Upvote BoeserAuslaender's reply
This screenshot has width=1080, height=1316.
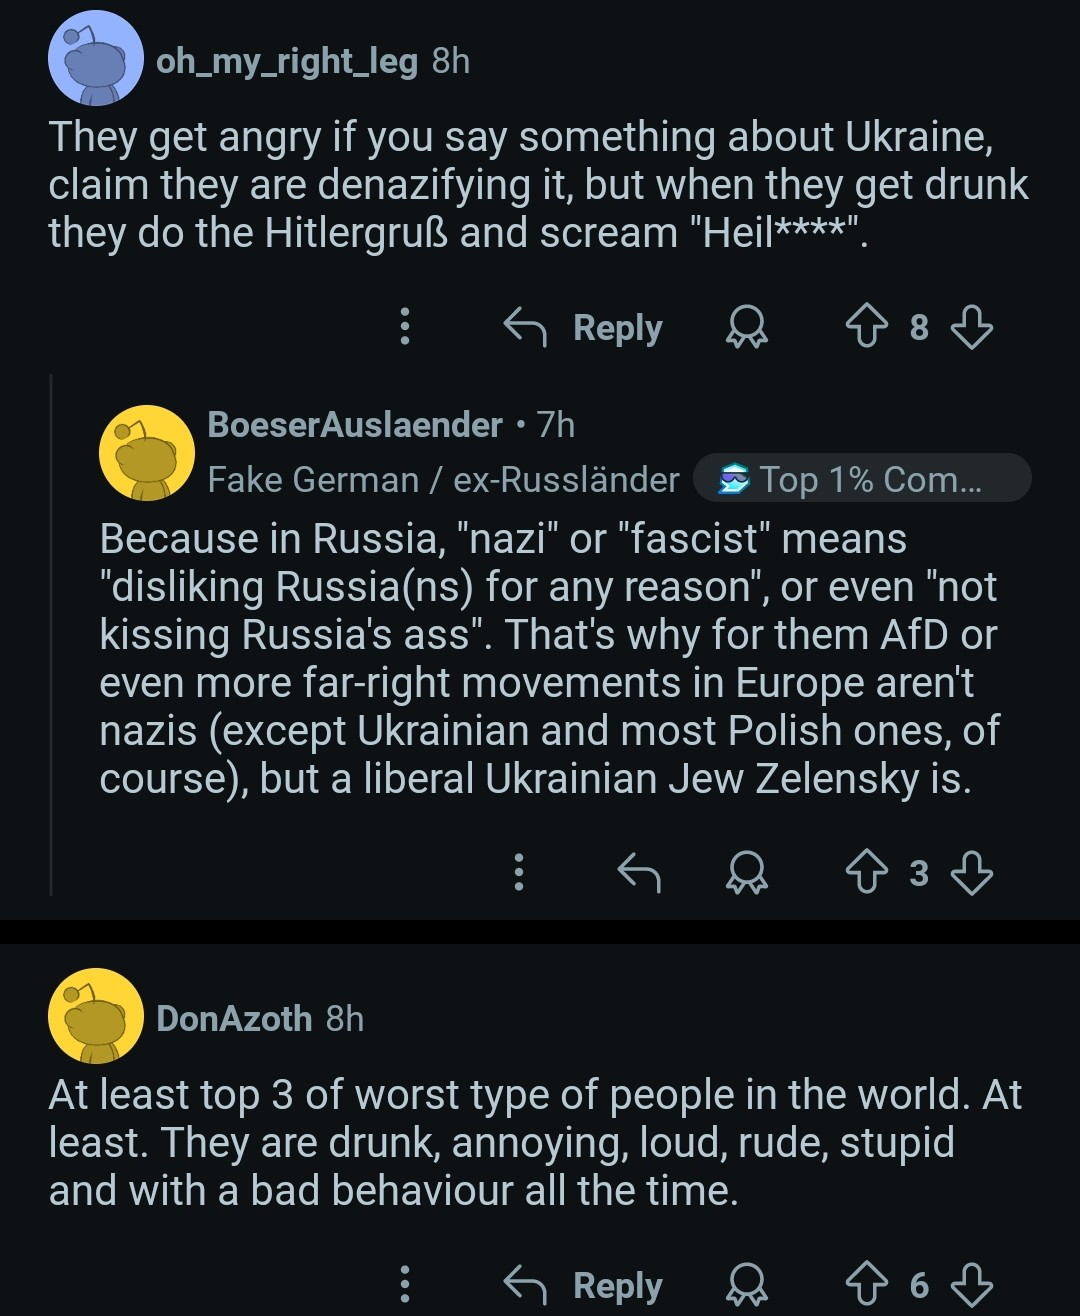coord(866,873)
